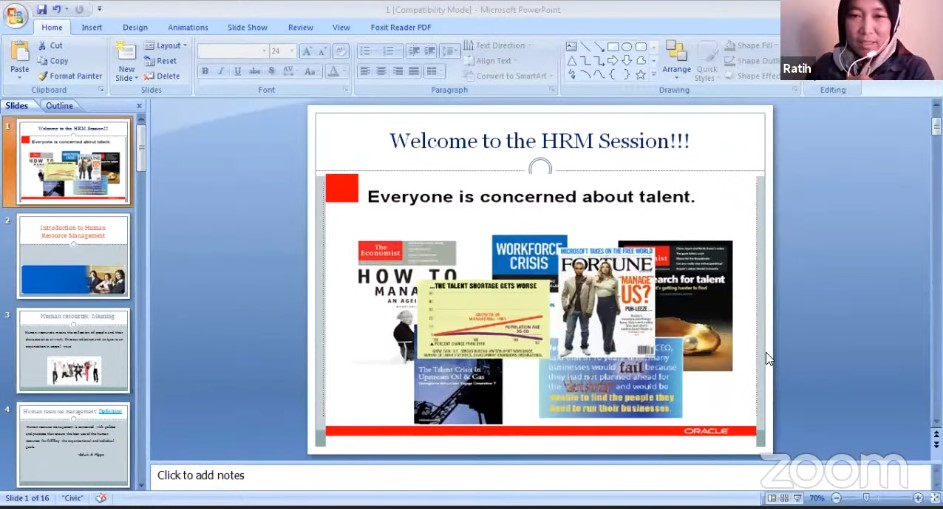This screenshot has width=943, height=509.
Task: Toggle Text Shadow
Action: 272,71
